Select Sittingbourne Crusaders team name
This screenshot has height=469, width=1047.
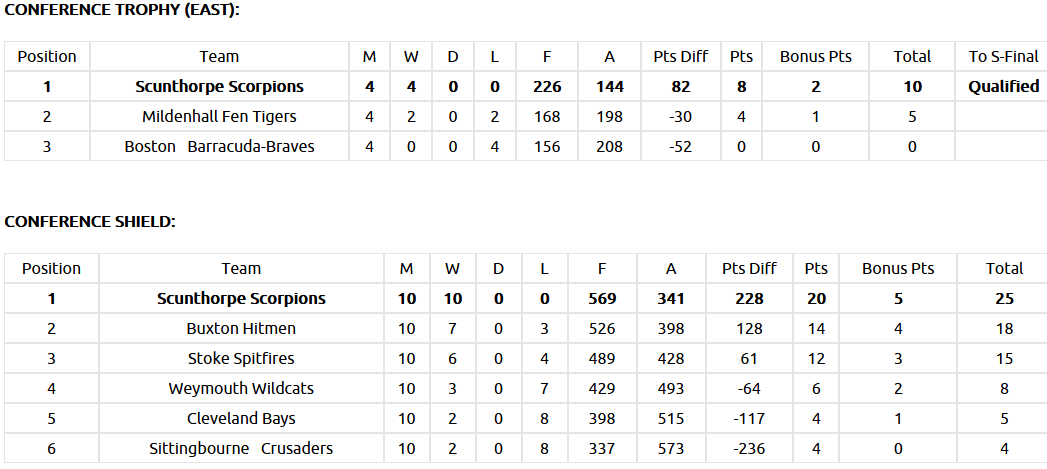pos(241,448)
